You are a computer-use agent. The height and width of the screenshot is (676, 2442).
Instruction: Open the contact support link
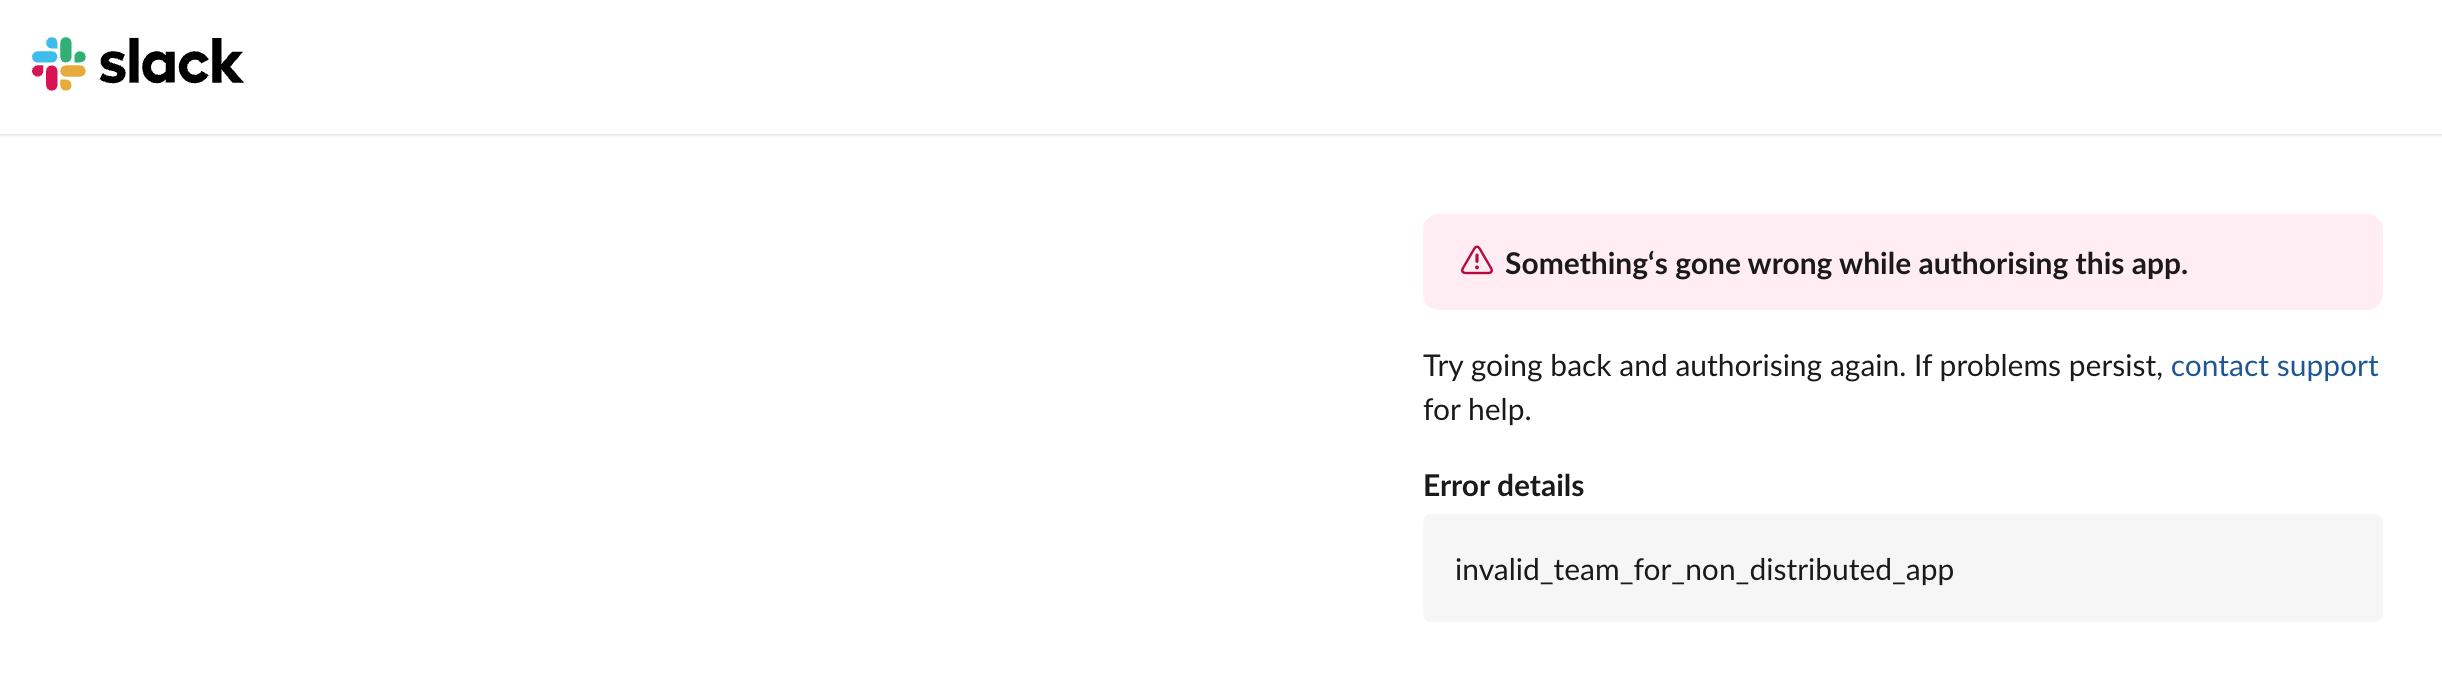(x=2273, y=366)
